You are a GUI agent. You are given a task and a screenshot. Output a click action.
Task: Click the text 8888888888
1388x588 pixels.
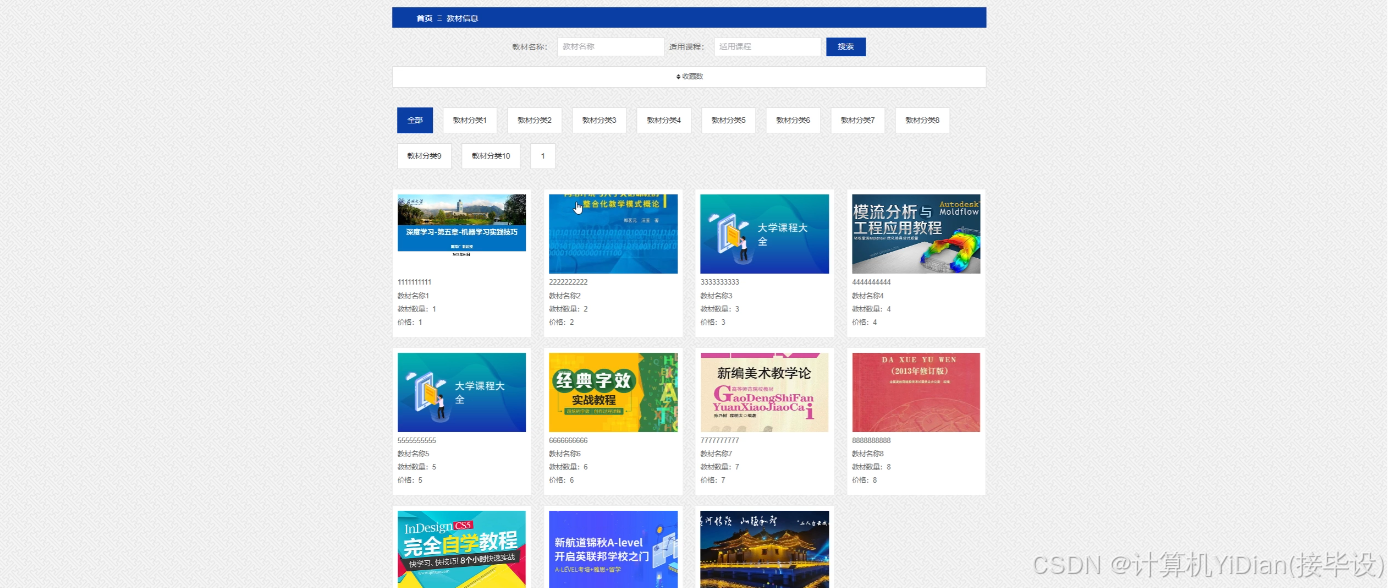point(871,440)
